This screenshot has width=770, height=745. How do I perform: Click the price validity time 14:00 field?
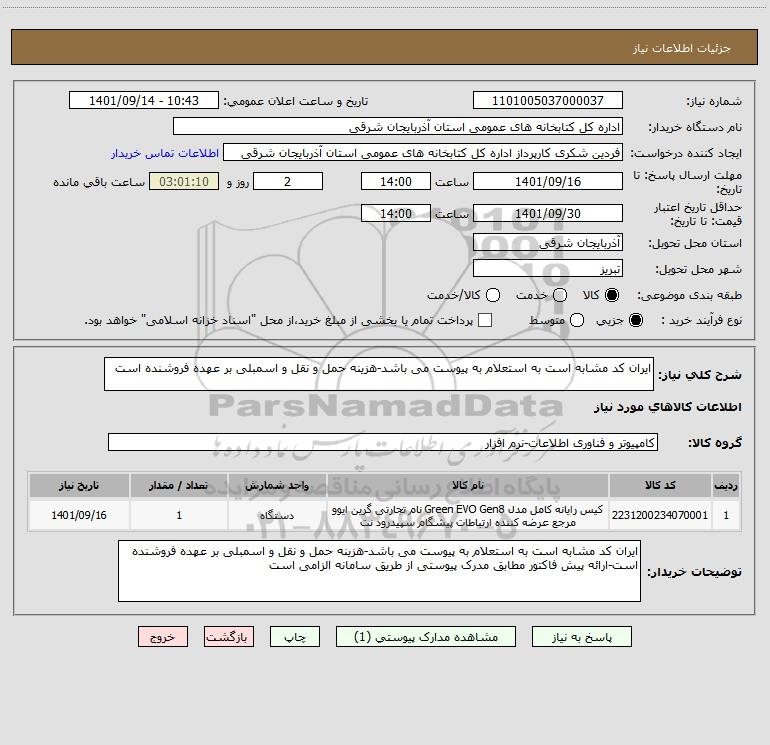tap(396, 213)
